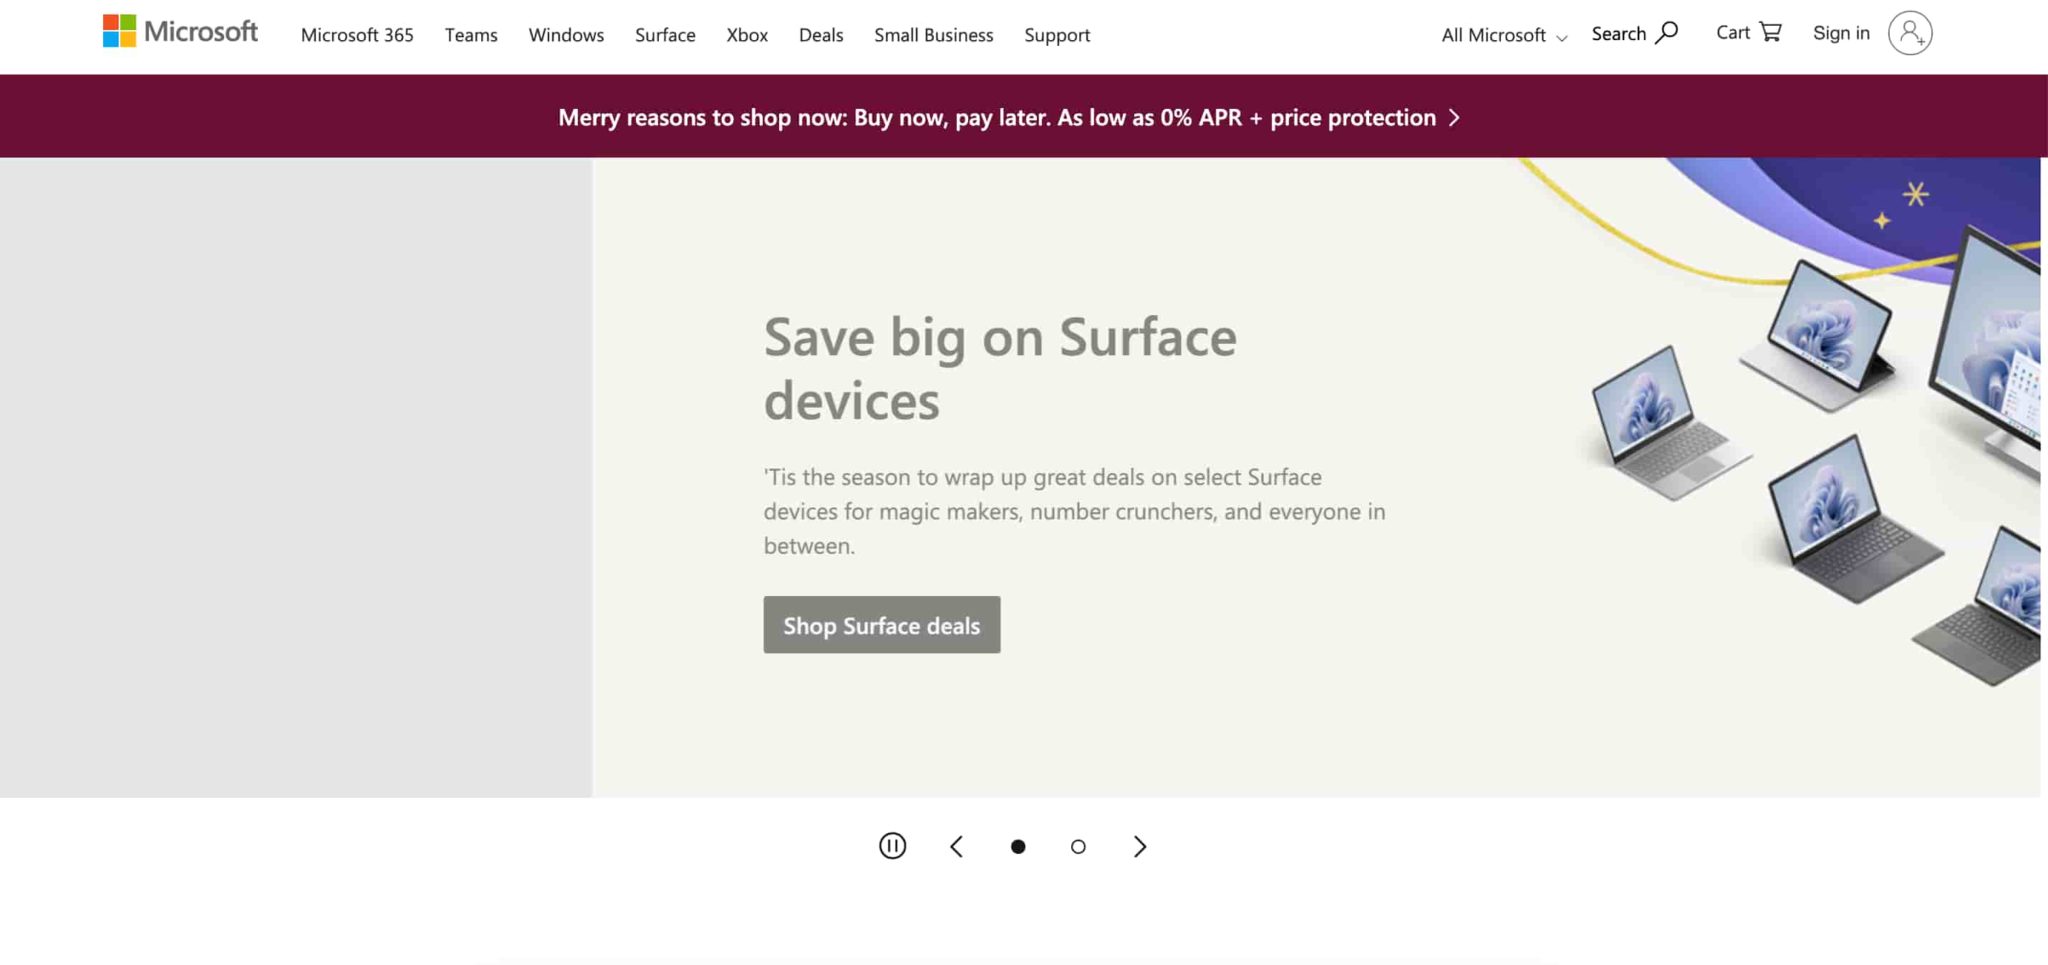Screen dimensions: 2048x965
Task: Select the second carousel slide dot
Action: (1078, 846)
